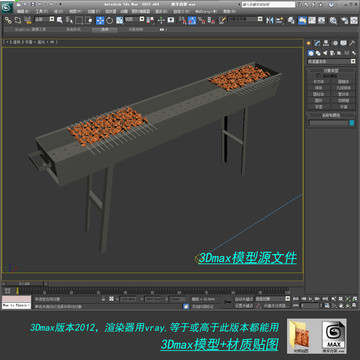This screenshot has height=360, width=360.
Task: Open the 标准基本体 primitives dropdown
Action: [331, 61]
